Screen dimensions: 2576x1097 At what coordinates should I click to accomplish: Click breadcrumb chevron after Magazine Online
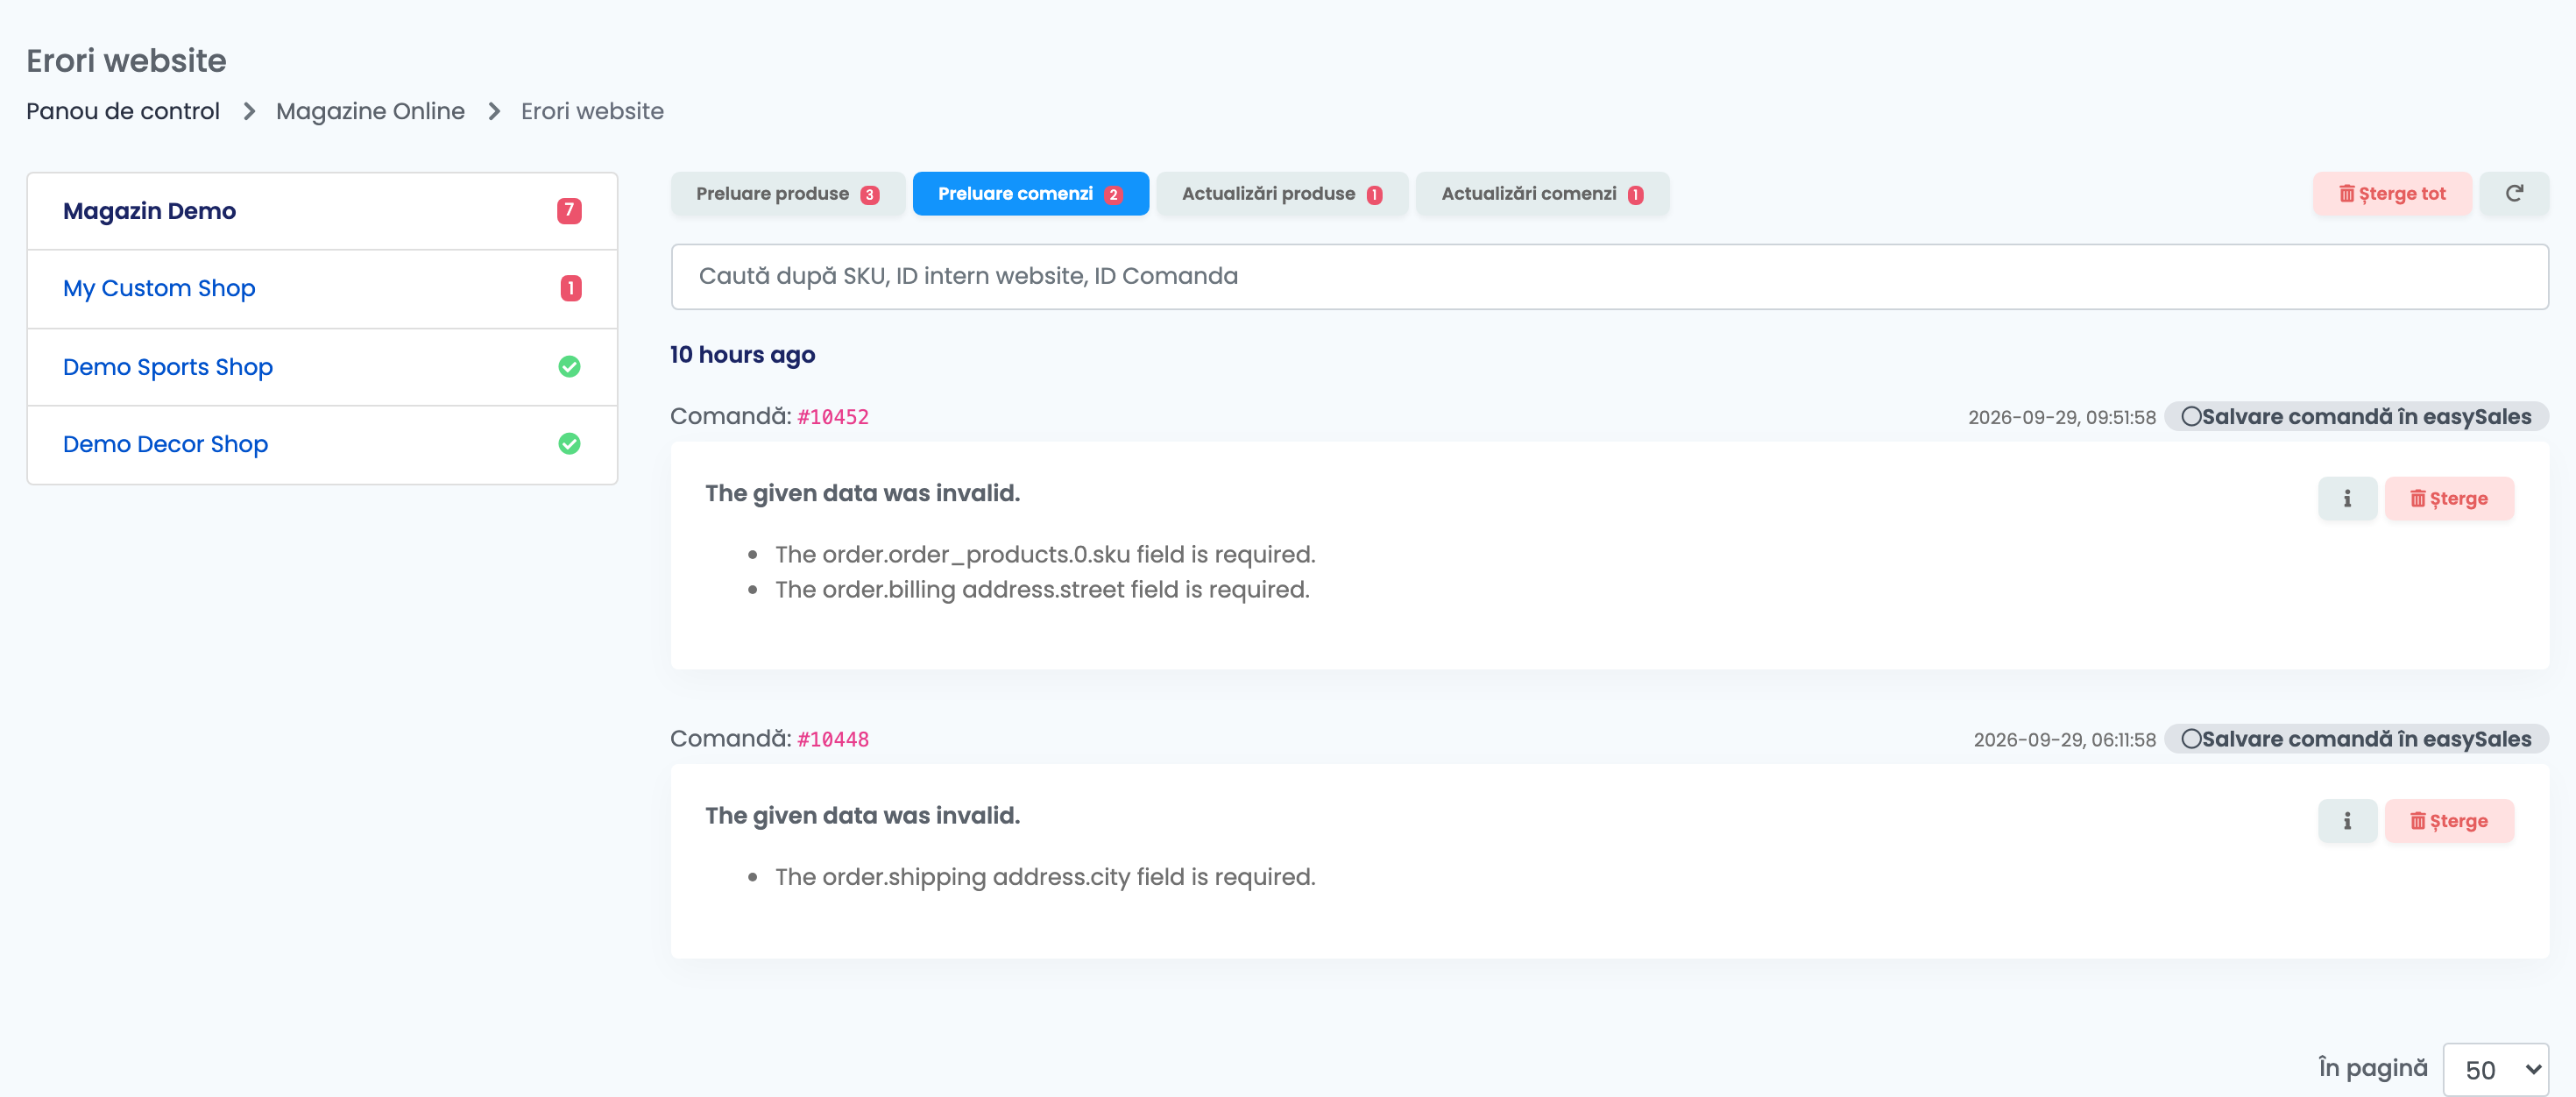pos(494,111)
